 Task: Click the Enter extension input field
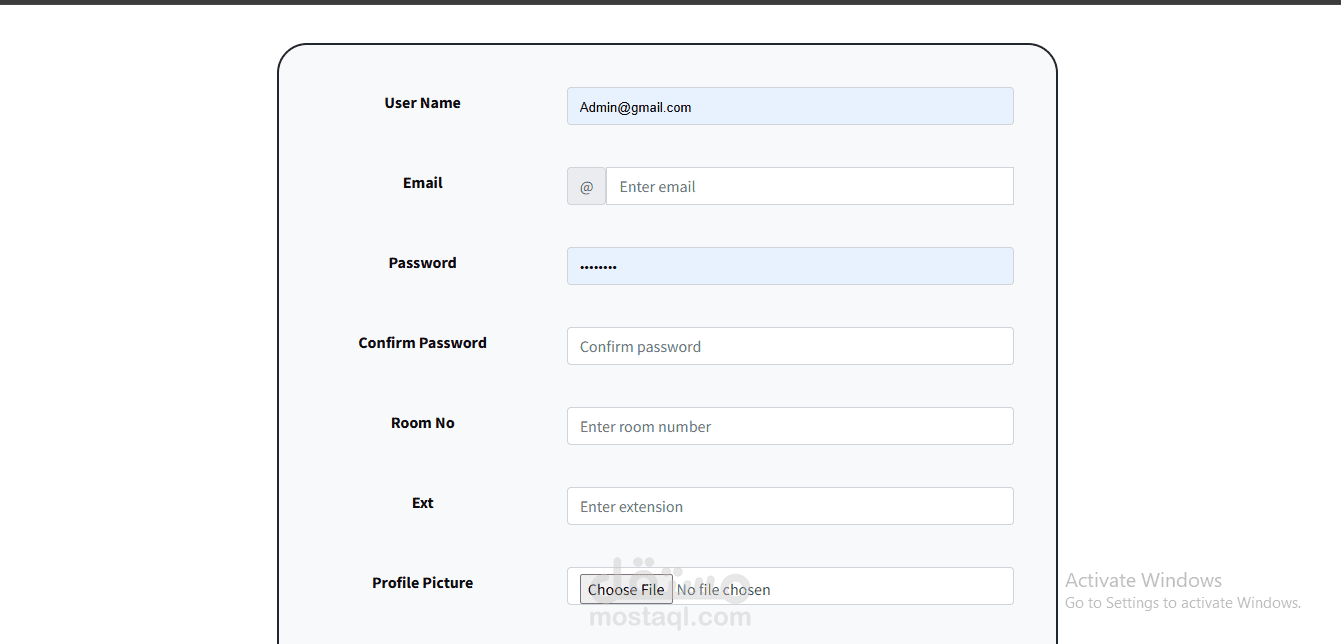point(790,507)
